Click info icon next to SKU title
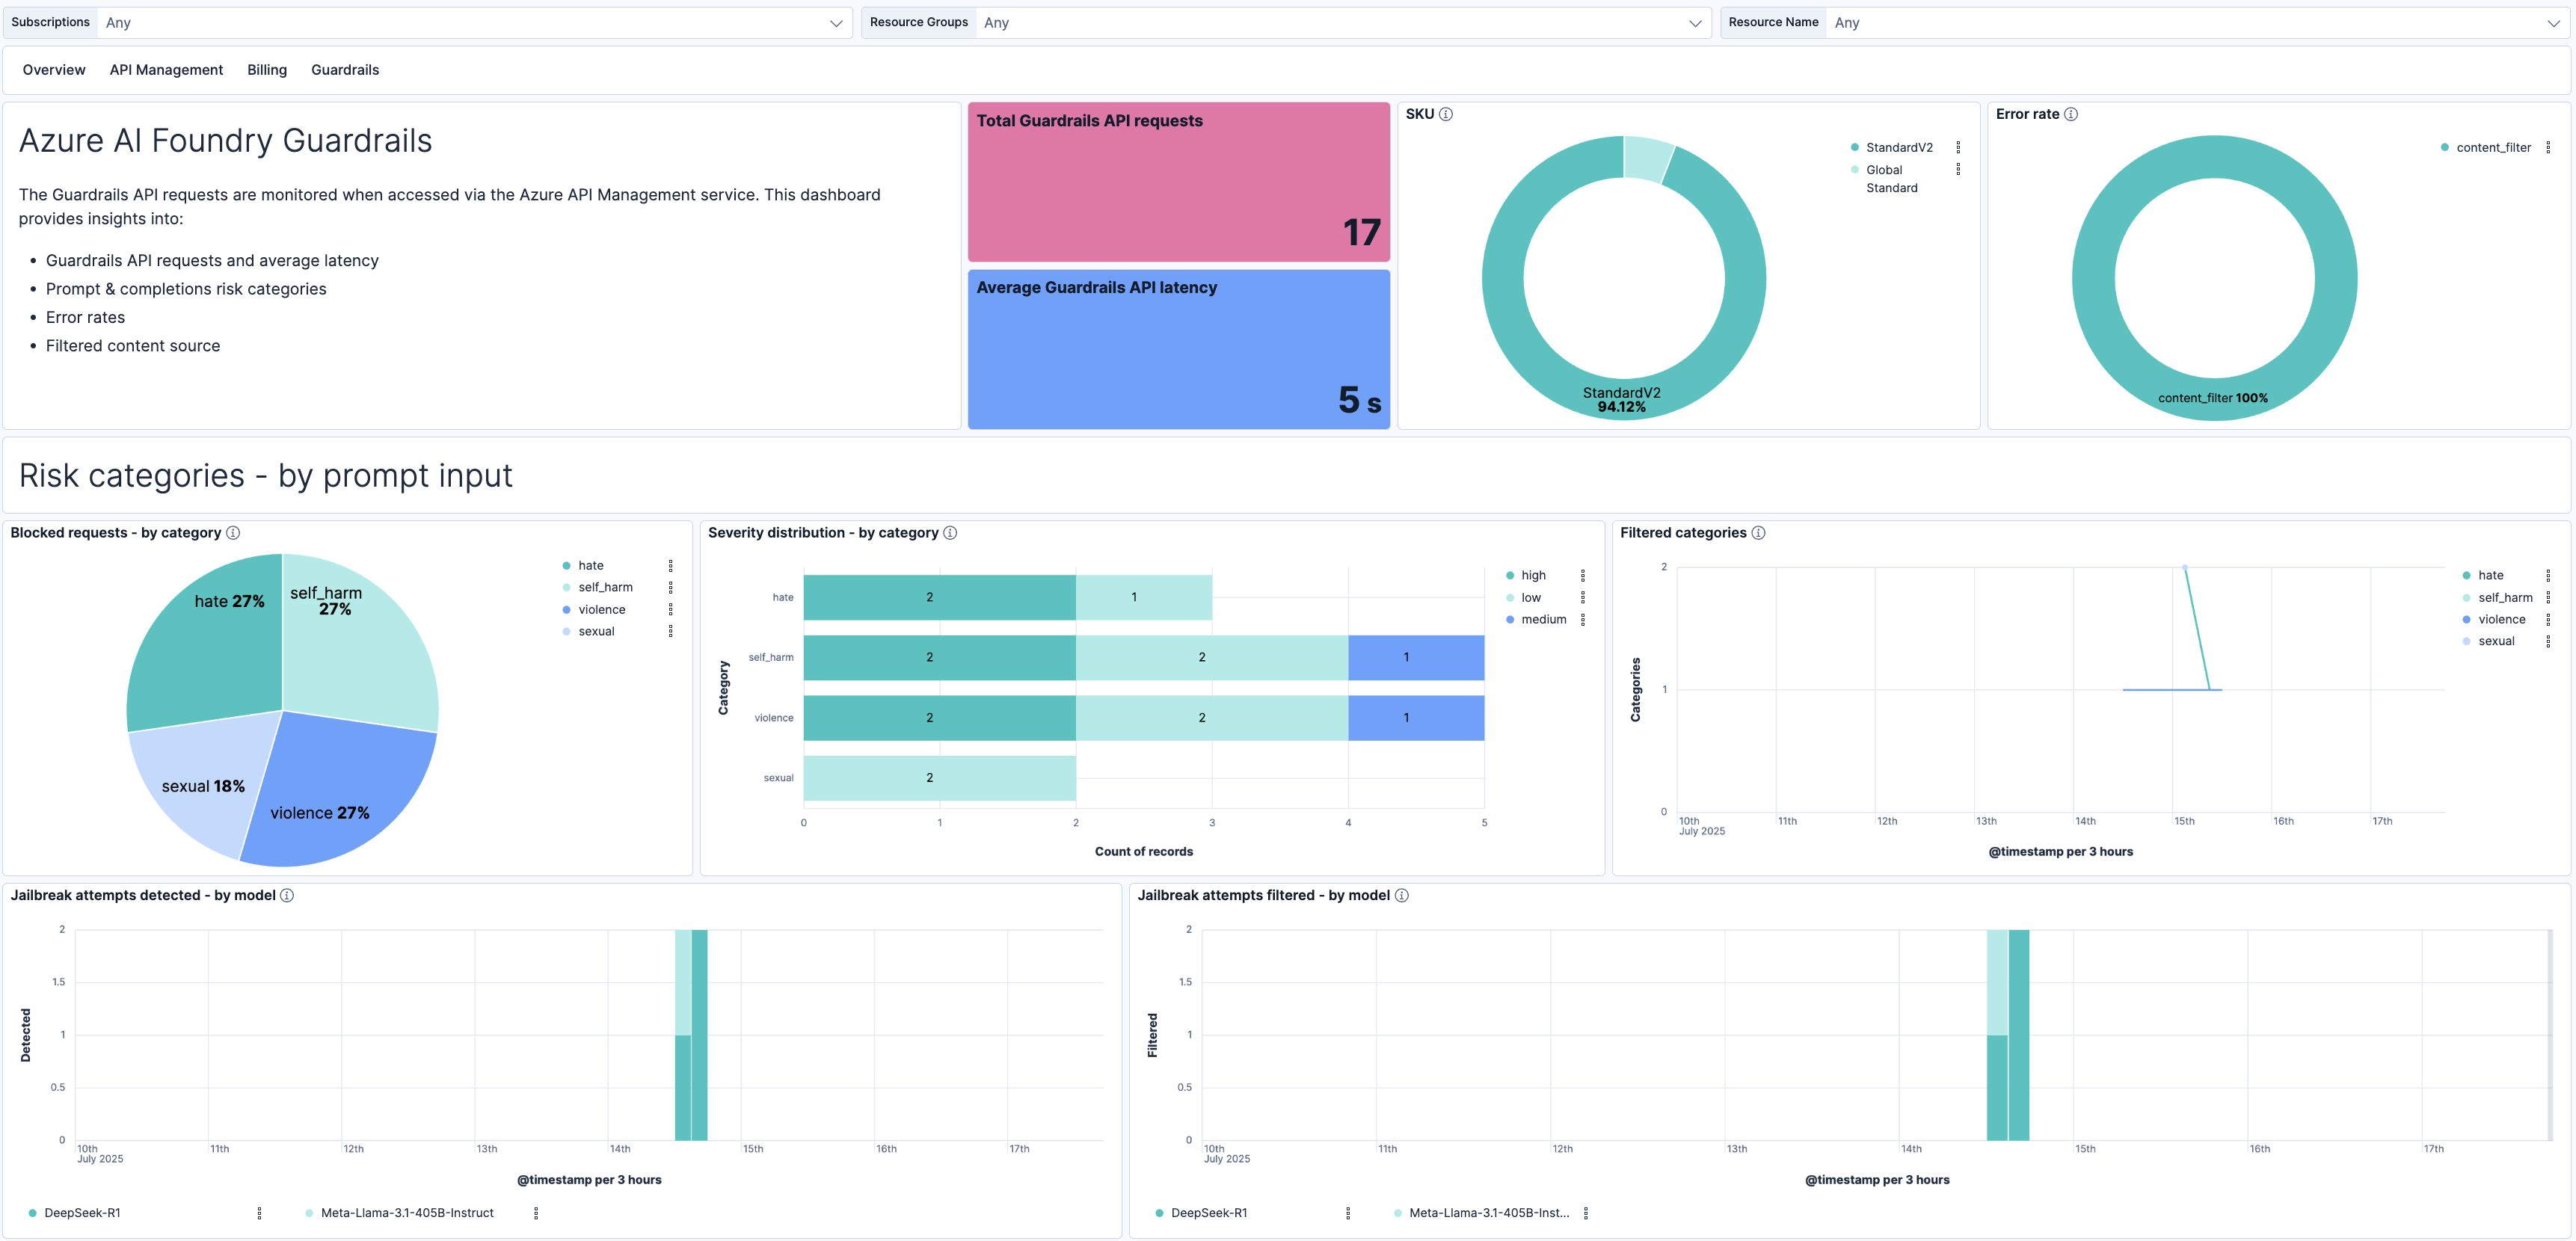Viewport: 2576px width, 1241px height. [x=1446, y=114]
